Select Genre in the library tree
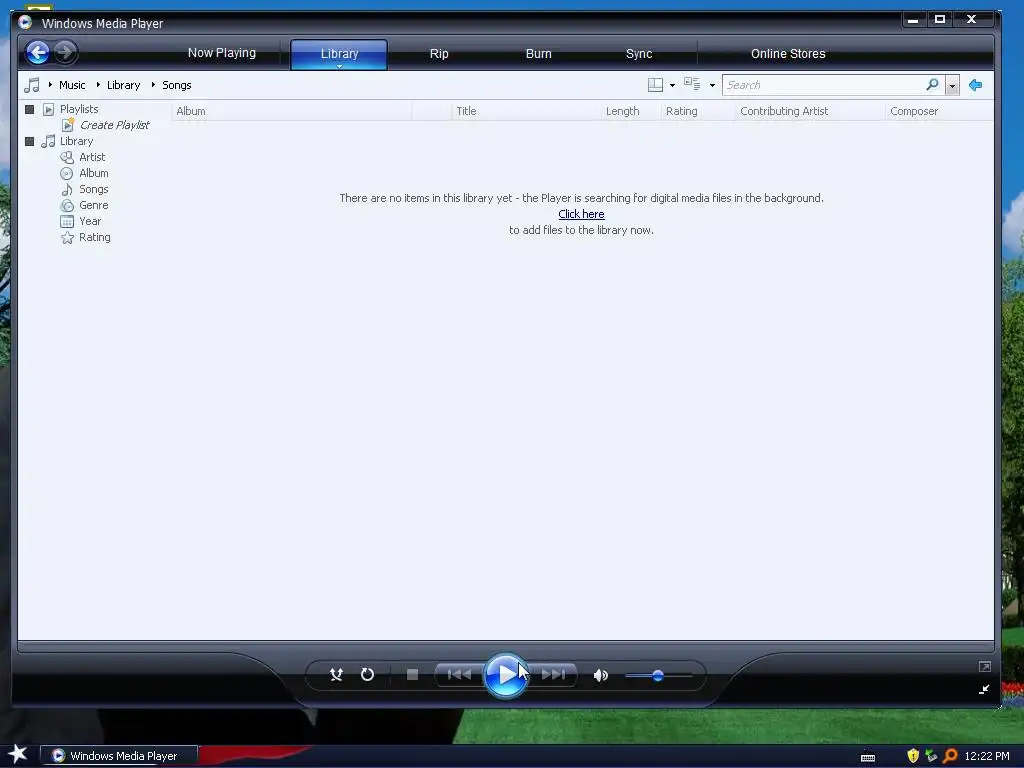Viewport: 1024px width, 768px height. tap(93, 205)
